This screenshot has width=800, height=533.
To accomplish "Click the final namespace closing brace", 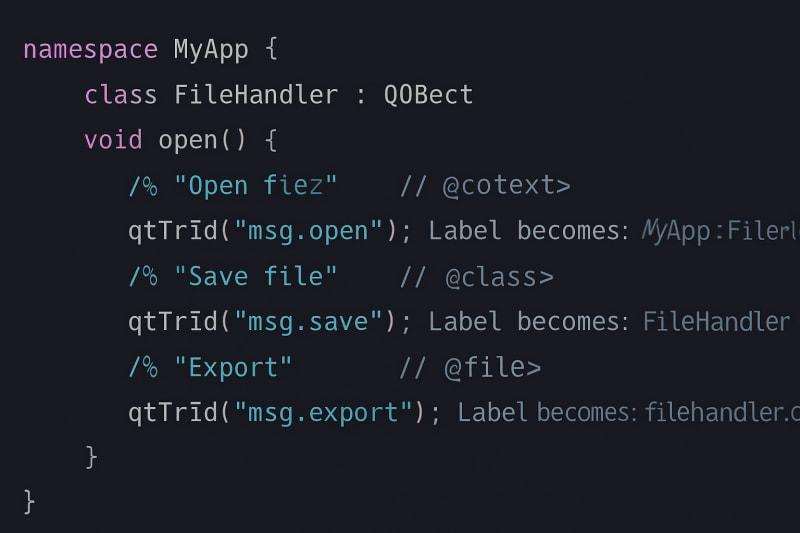I will click(x=30, y=499).
